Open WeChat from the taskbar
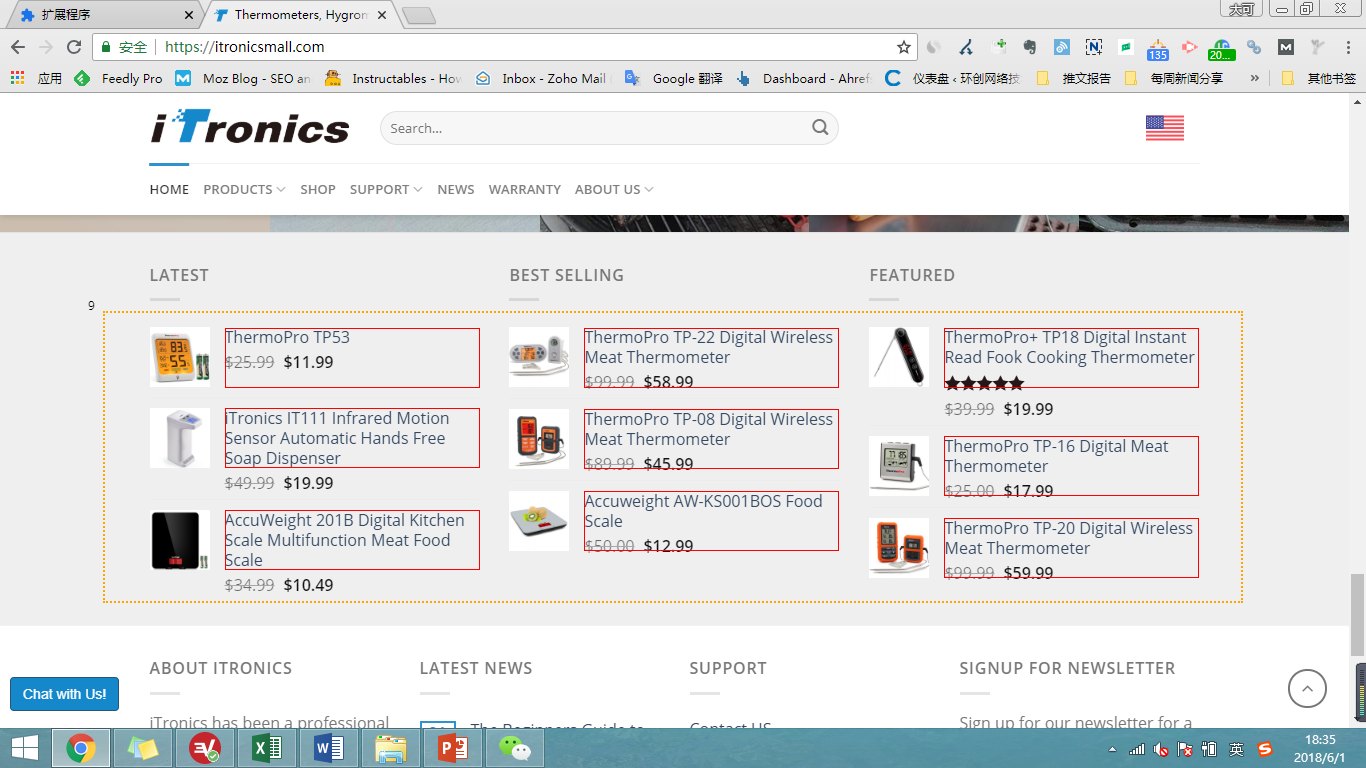Image resolution: width=1366 pixels, height=768 pixels. click(x=514, y=748)
